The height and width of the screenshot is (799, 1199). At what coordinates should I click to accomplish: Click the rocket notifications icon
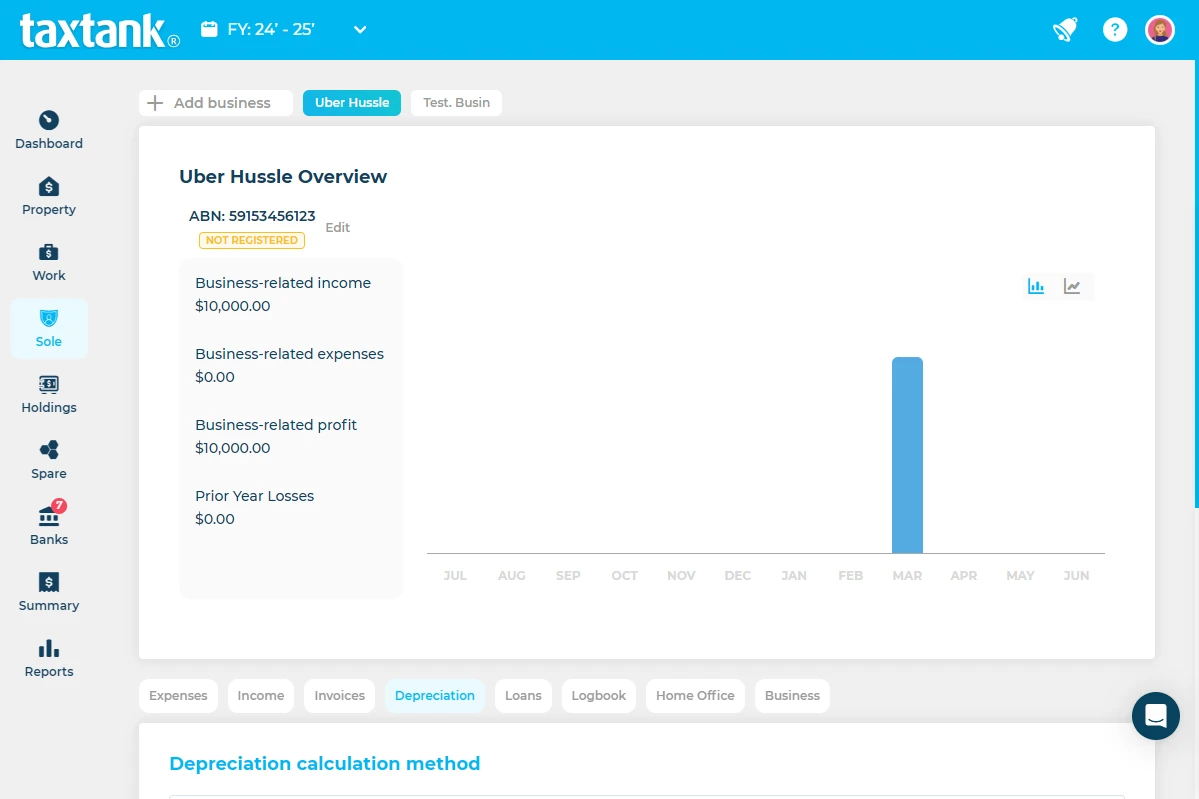coord(1065,30)
